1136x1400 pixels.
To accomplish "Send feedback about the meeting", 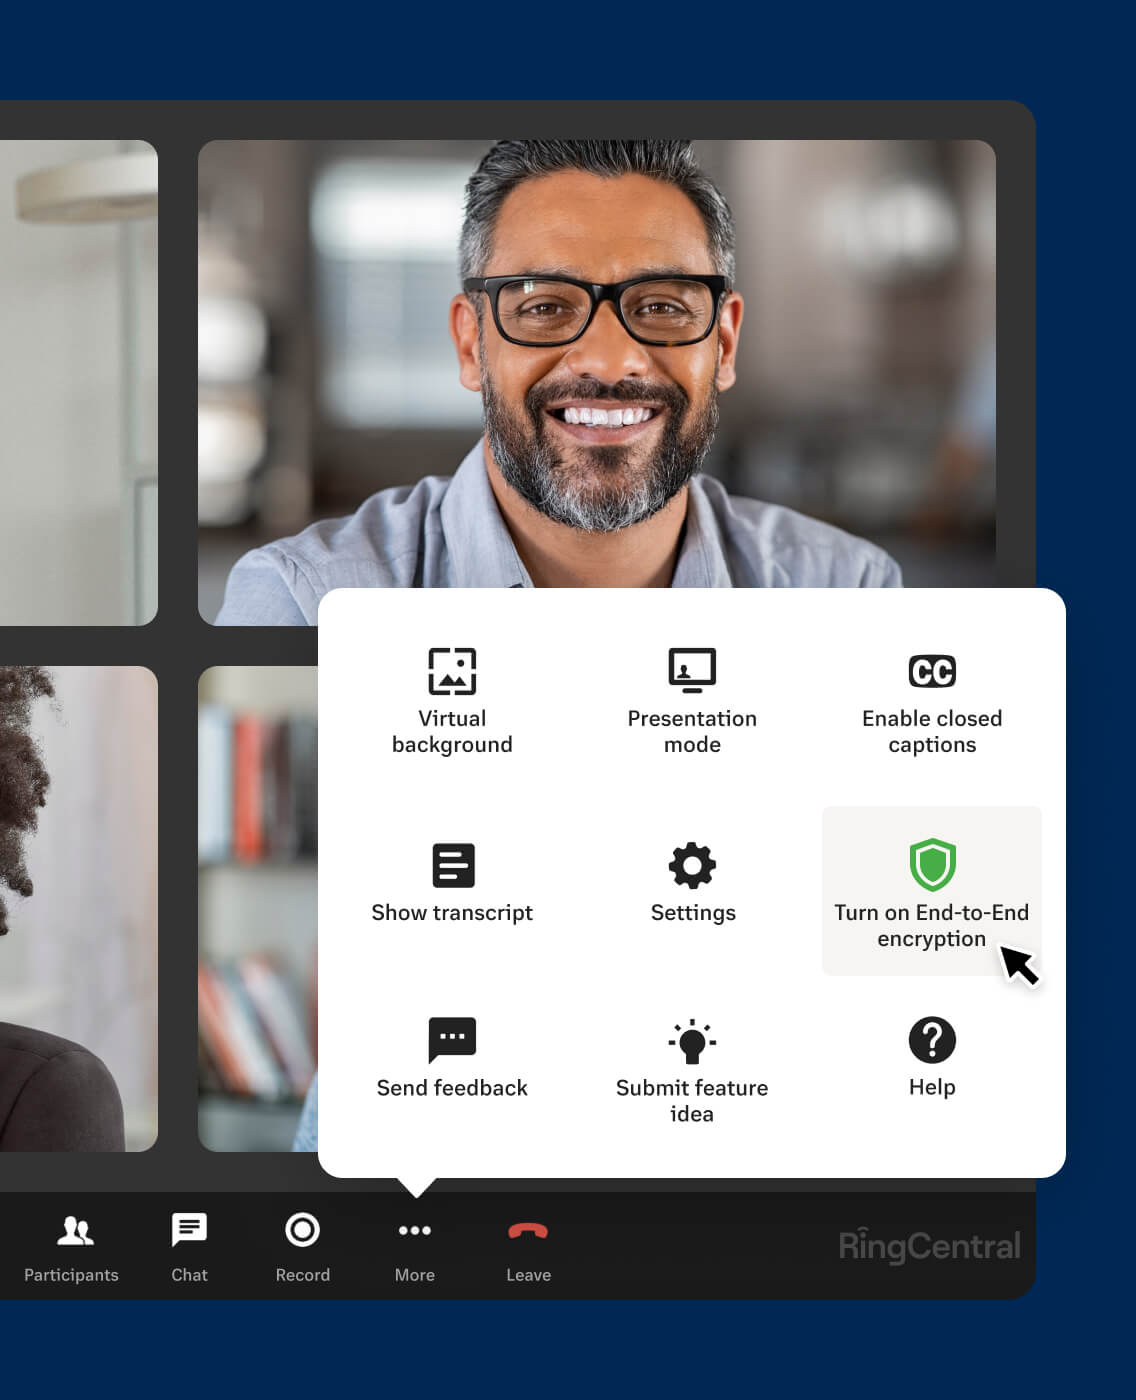I will pos(453,1060).
